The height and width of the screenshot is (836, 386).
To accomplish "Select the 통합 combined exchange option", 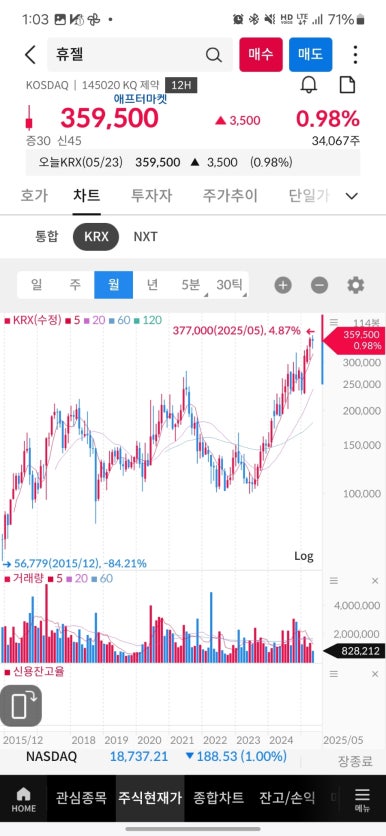I will 46,236.
